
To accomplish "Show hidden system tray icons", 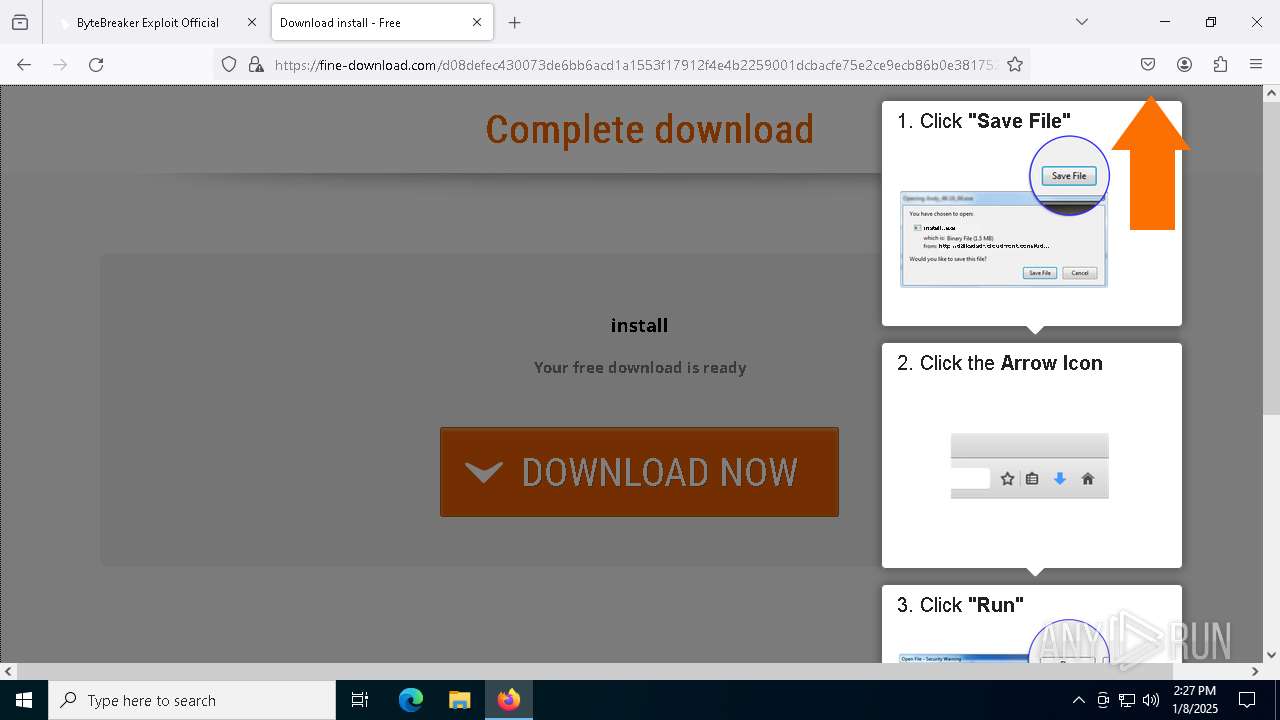I will click(x=1078, y=700).
